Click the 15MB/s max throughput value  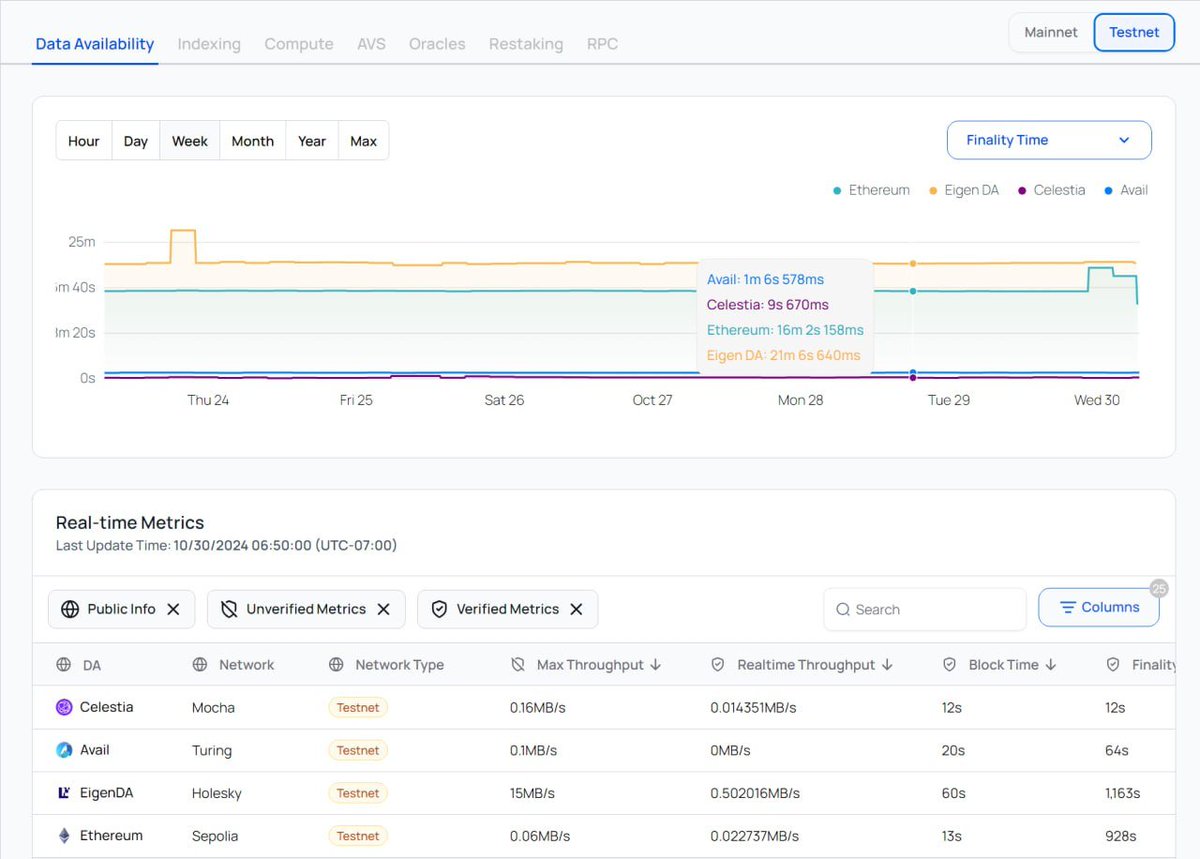tap(532, 793)
